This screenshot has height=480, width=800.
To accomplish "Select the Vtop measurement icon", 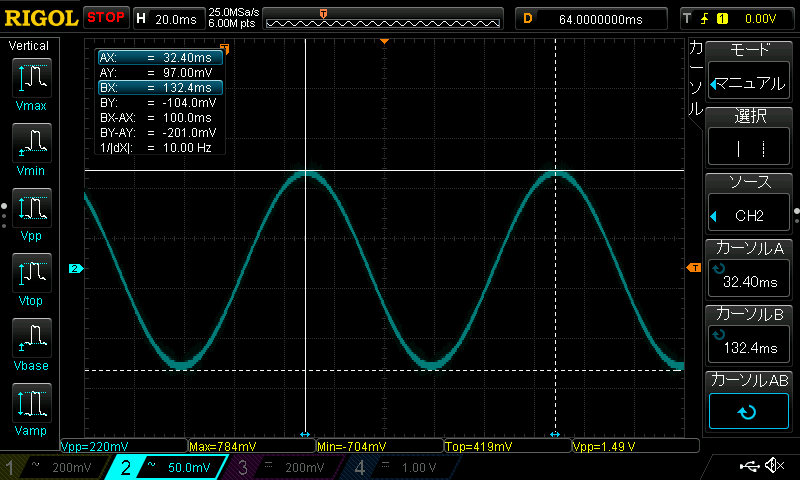I will tap(32, 273).
